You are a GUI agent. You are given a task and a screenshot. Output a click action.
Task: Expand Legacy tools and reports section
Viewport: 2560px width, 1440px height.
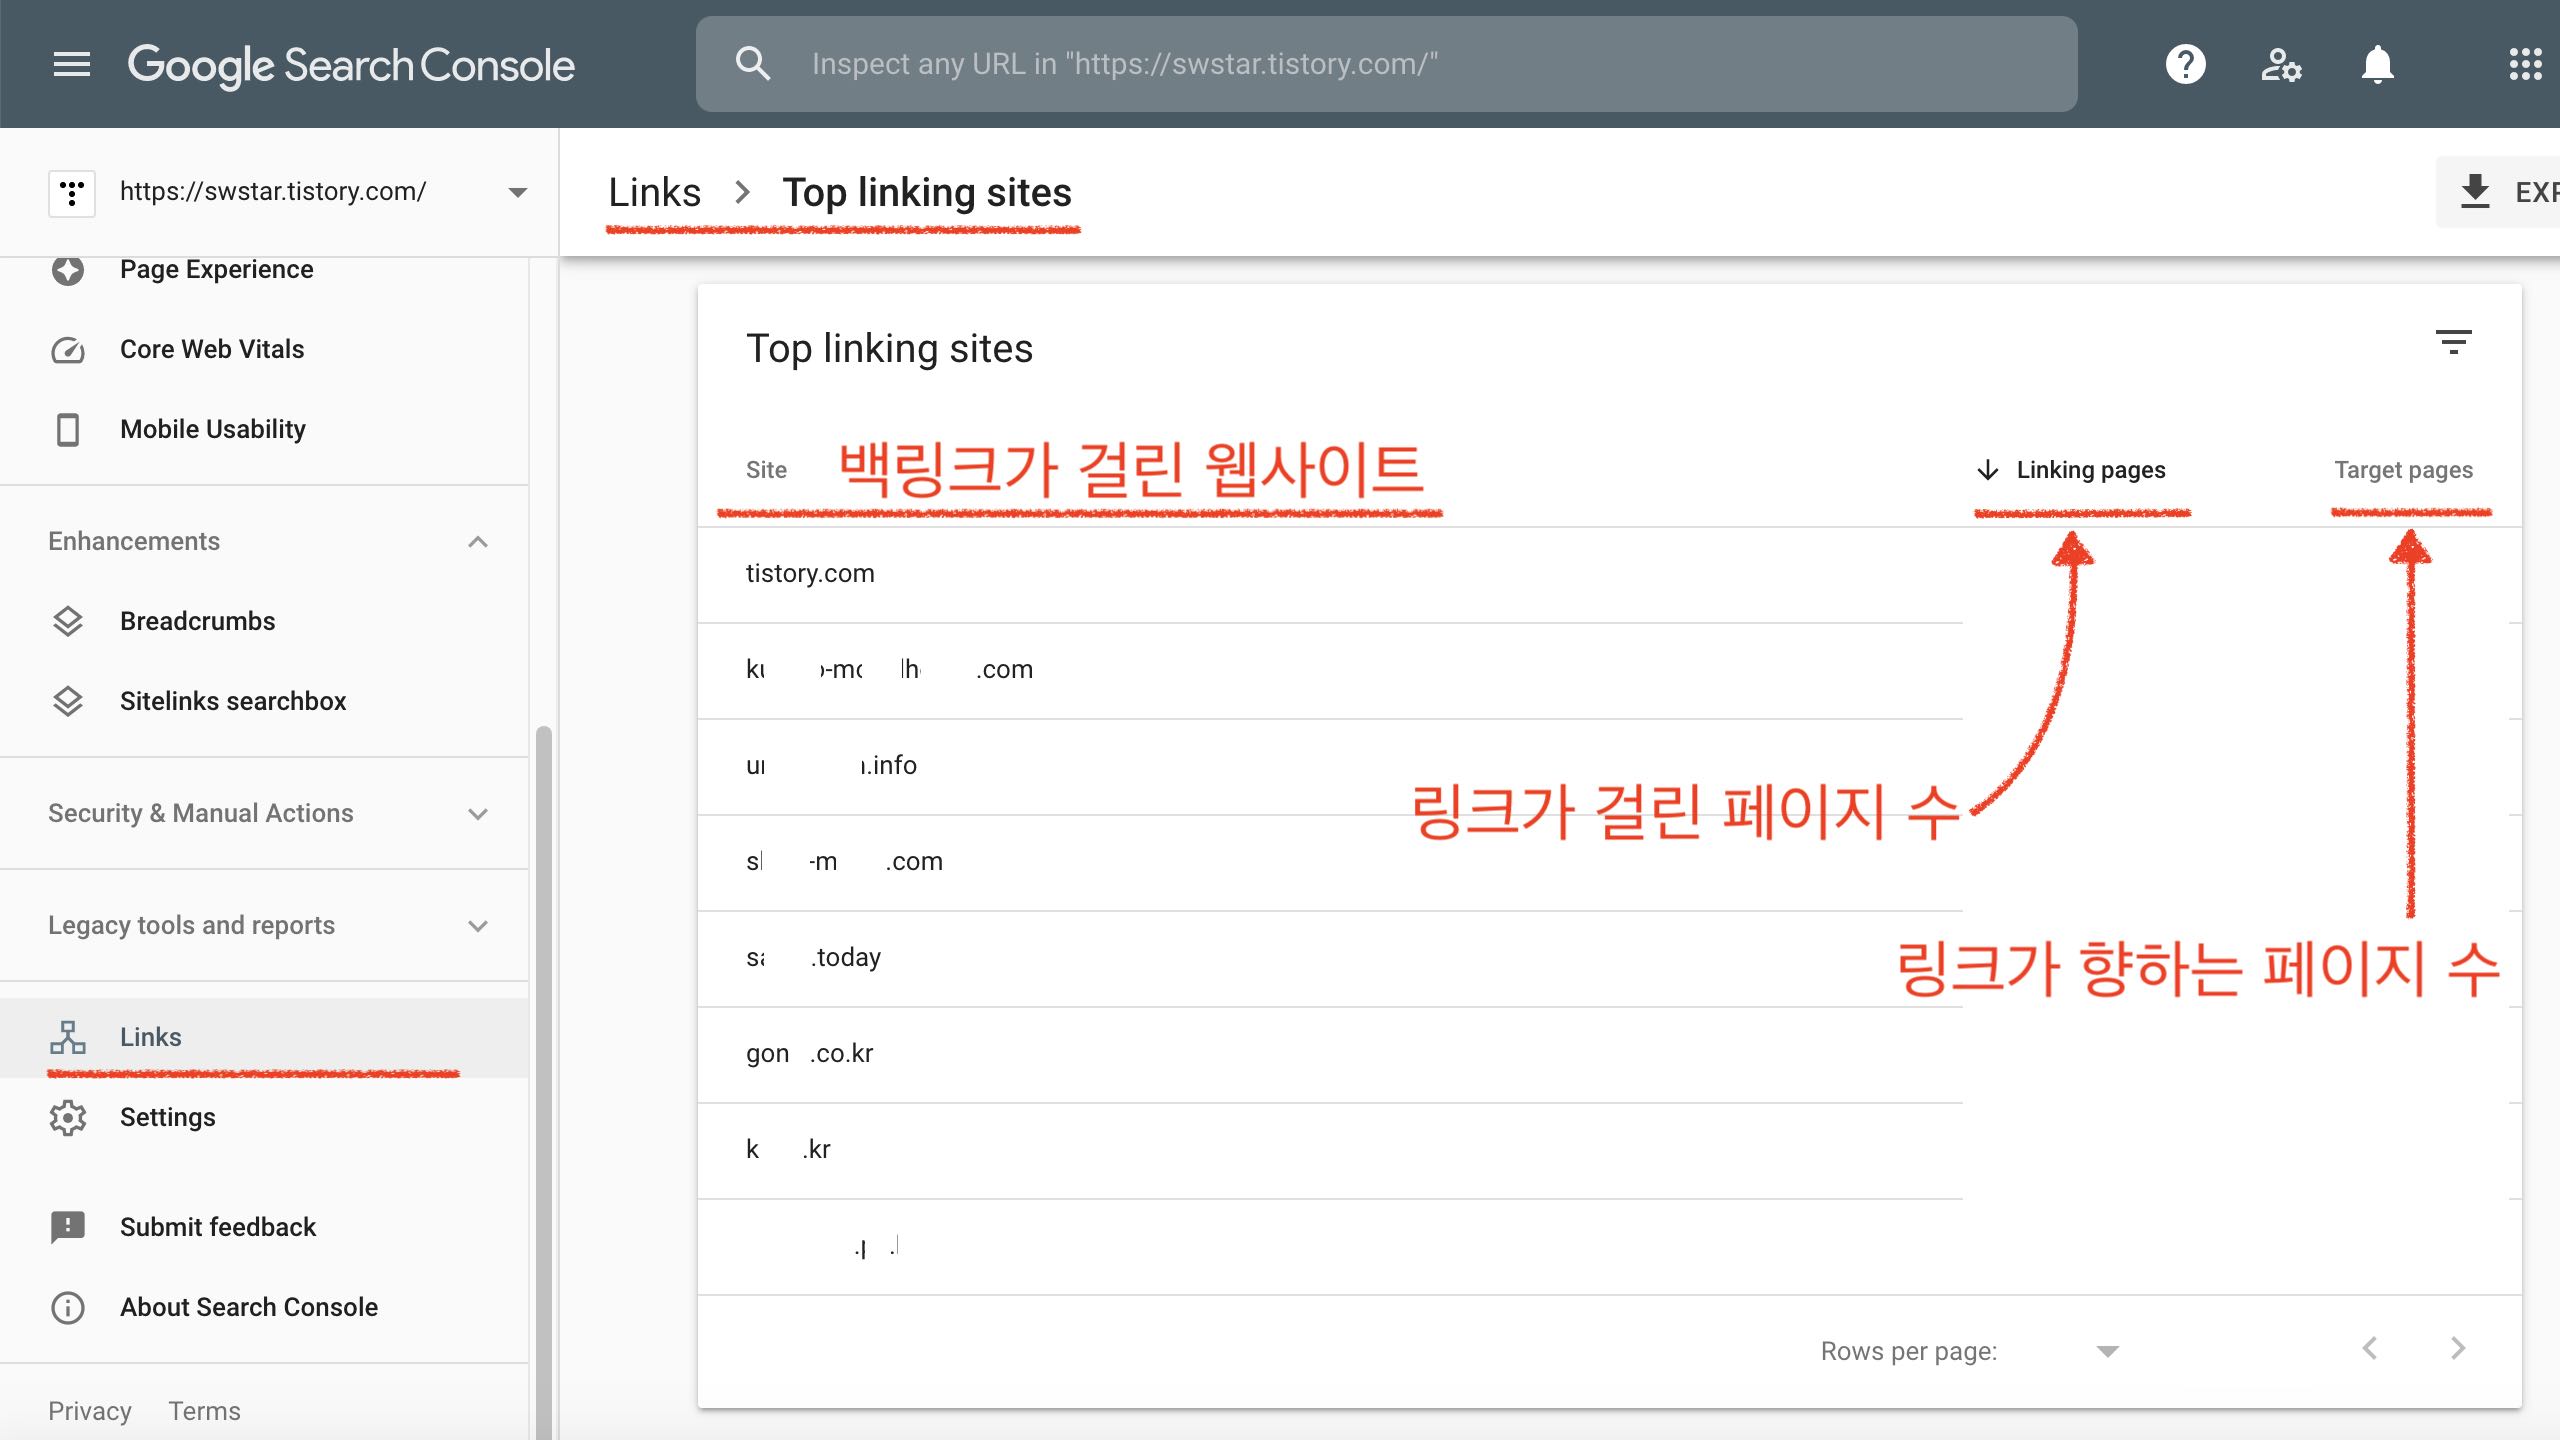point(478,925)
